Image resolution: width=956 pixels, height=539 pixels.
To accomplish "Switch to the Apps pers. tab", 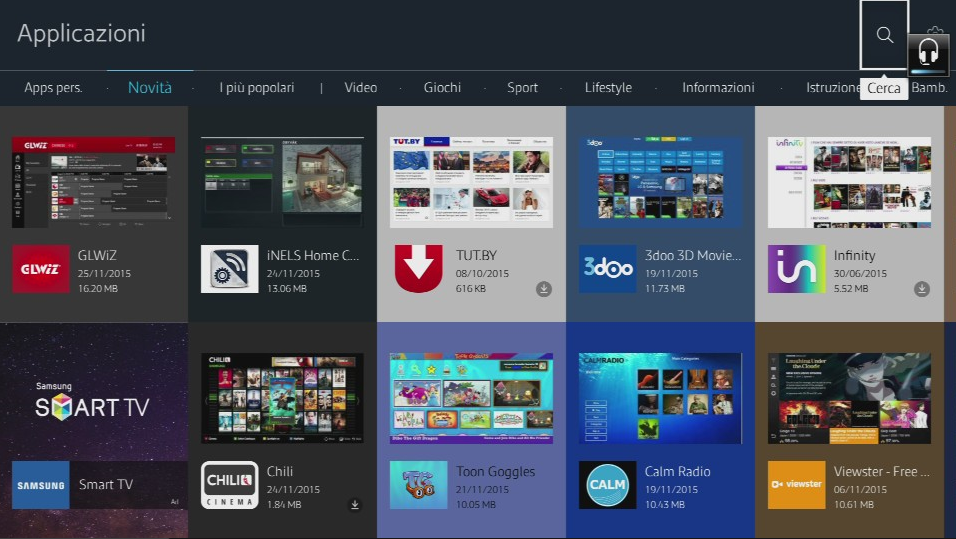I will 53,88.
